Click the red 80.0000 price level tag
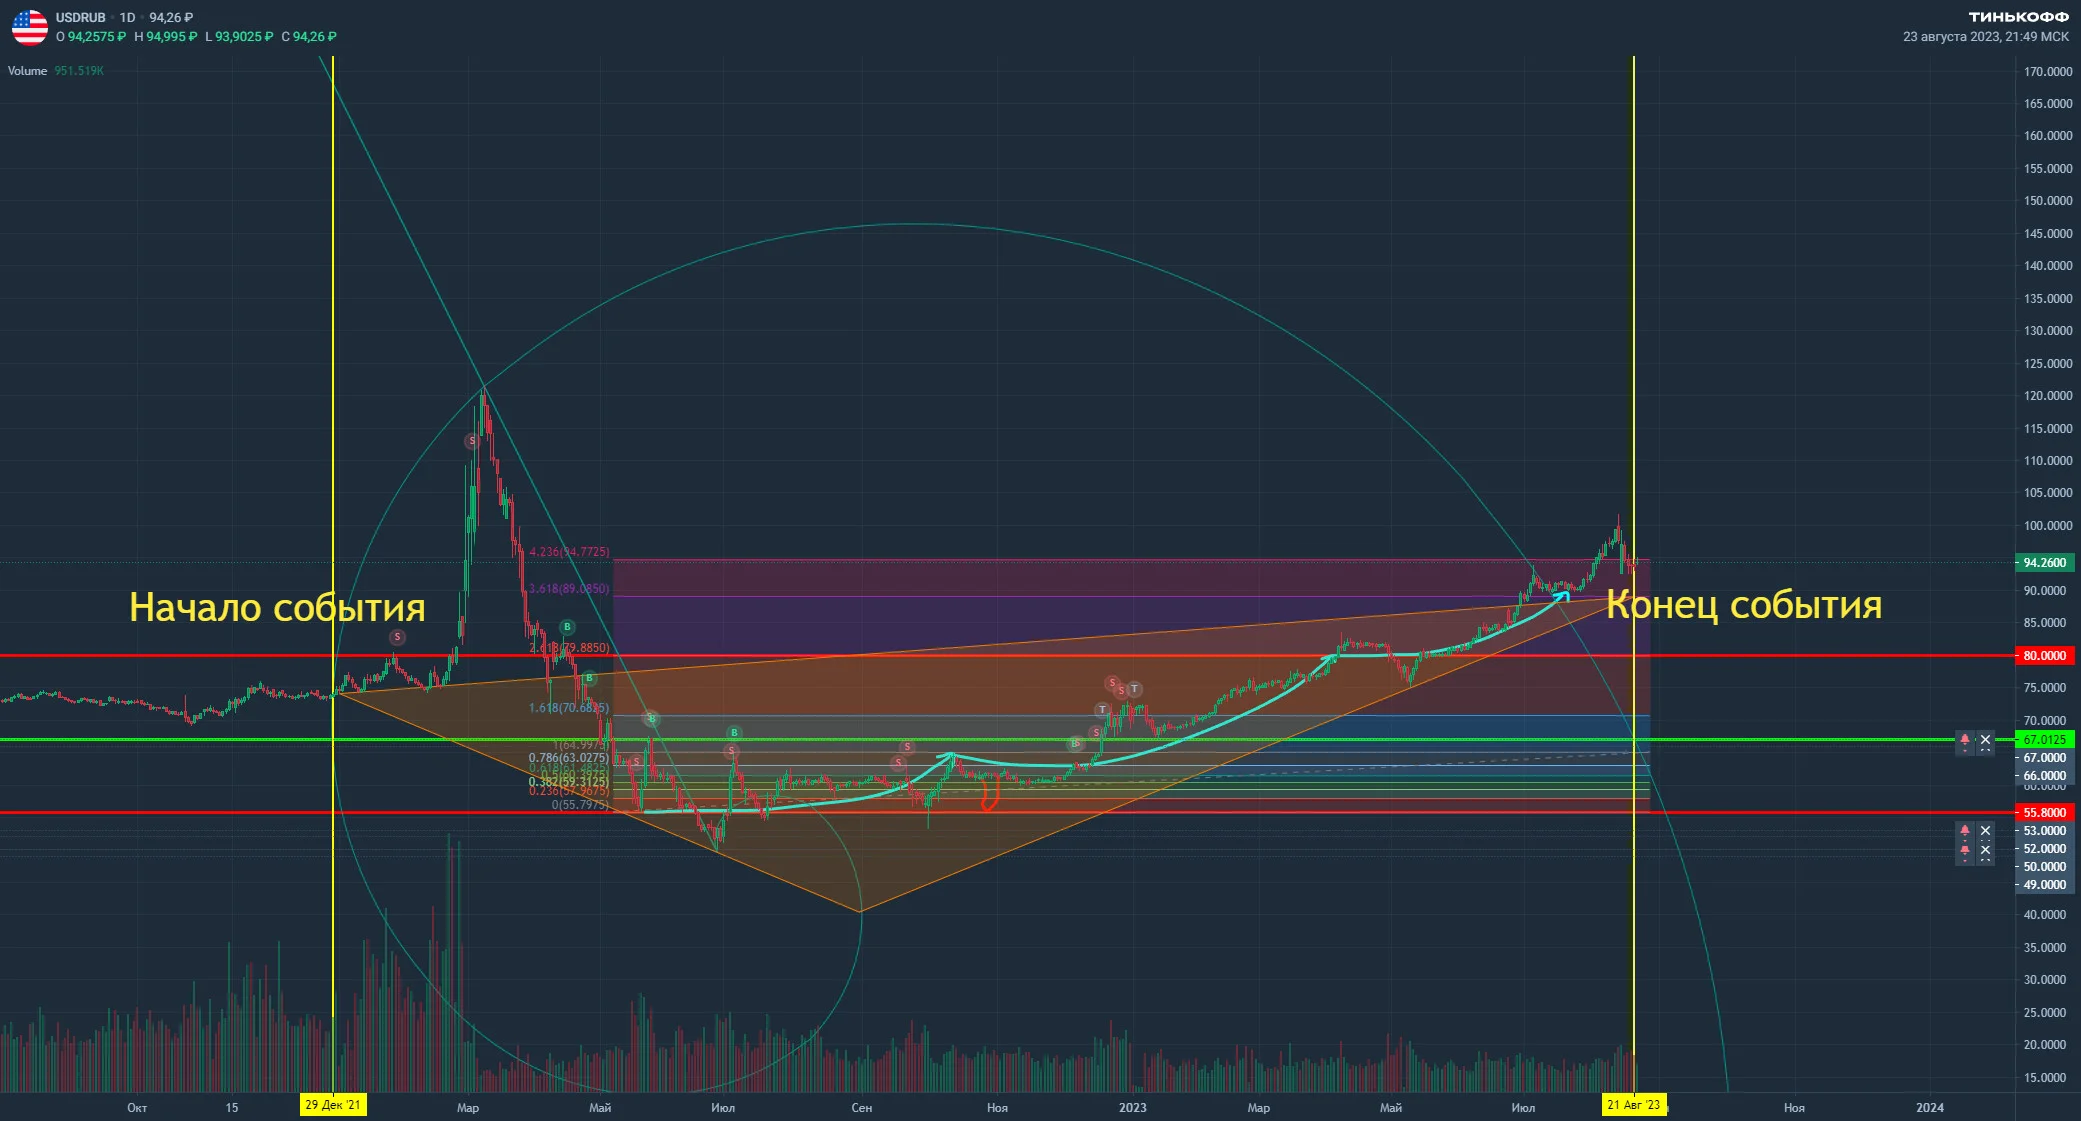This screenshot has width=2081, height=1121. pyautogui.click(x=2045, y=656)
